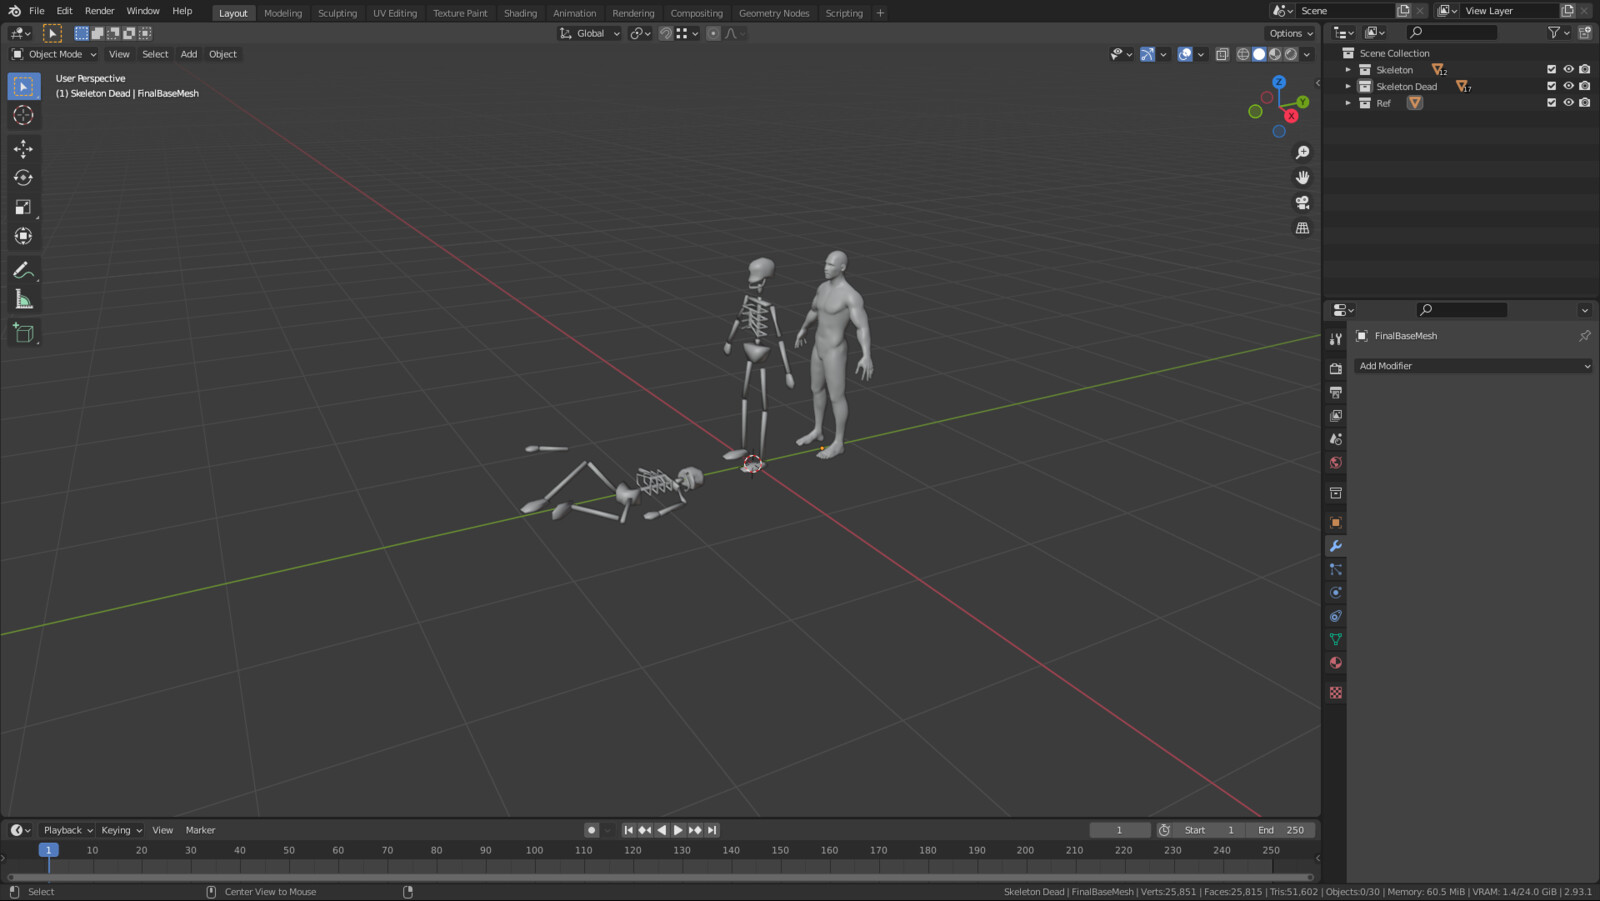Select Solid viewport shading mode

[x=1259, y=54]
